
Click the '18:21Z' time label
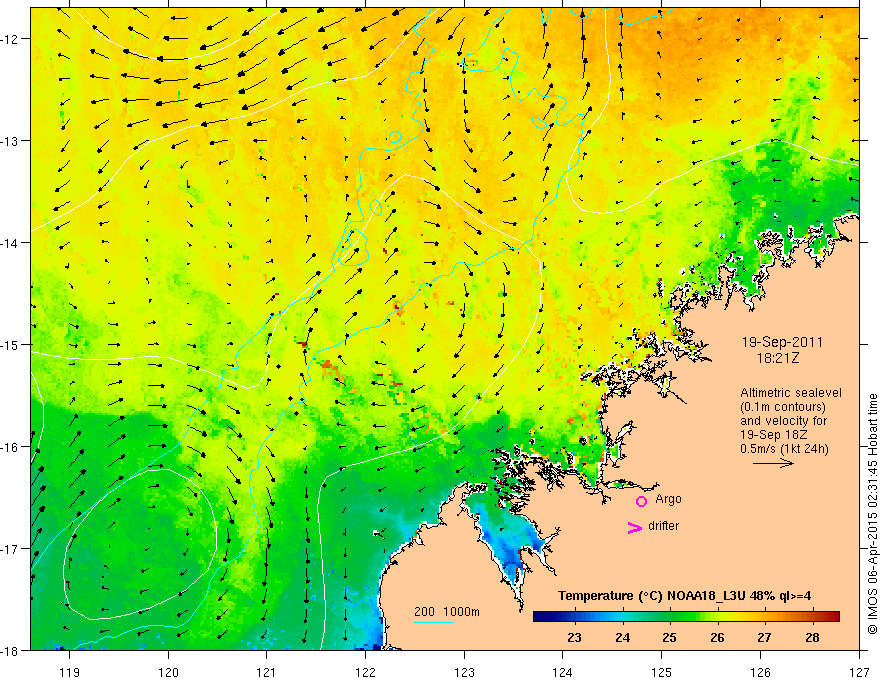tap(777, 357)
